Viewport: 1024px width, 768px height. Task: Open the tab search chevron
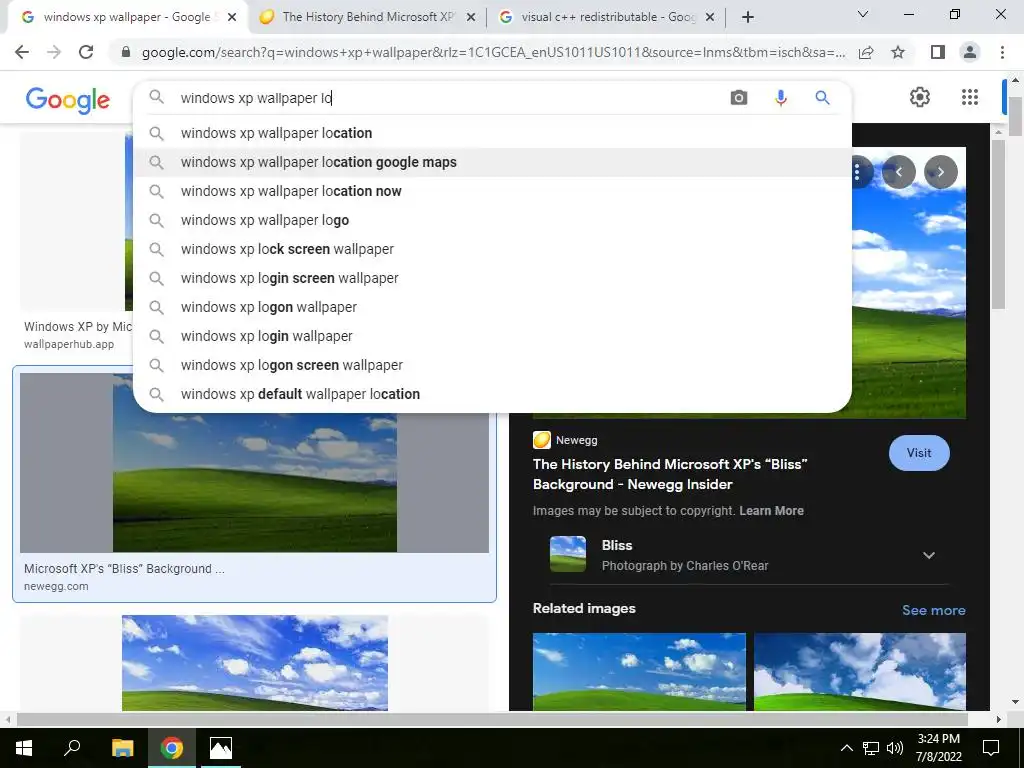click(x=863, y=14)
